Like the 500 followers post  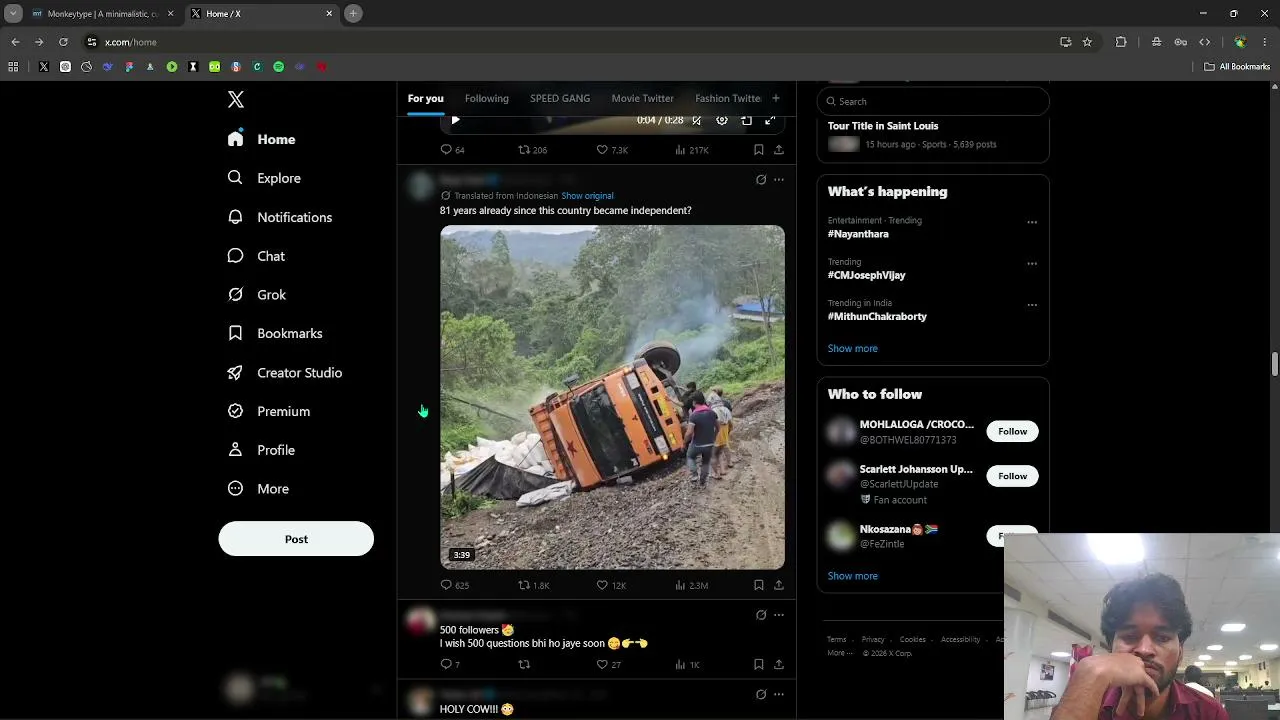[x=608, y=664]
